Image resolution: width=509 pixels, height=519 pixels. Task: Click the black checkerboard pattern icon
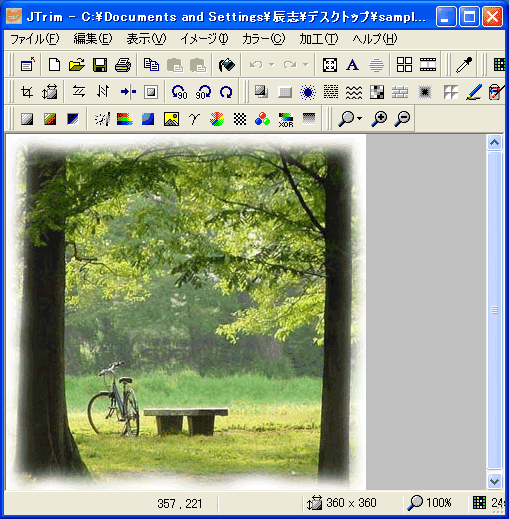point(240,119)
